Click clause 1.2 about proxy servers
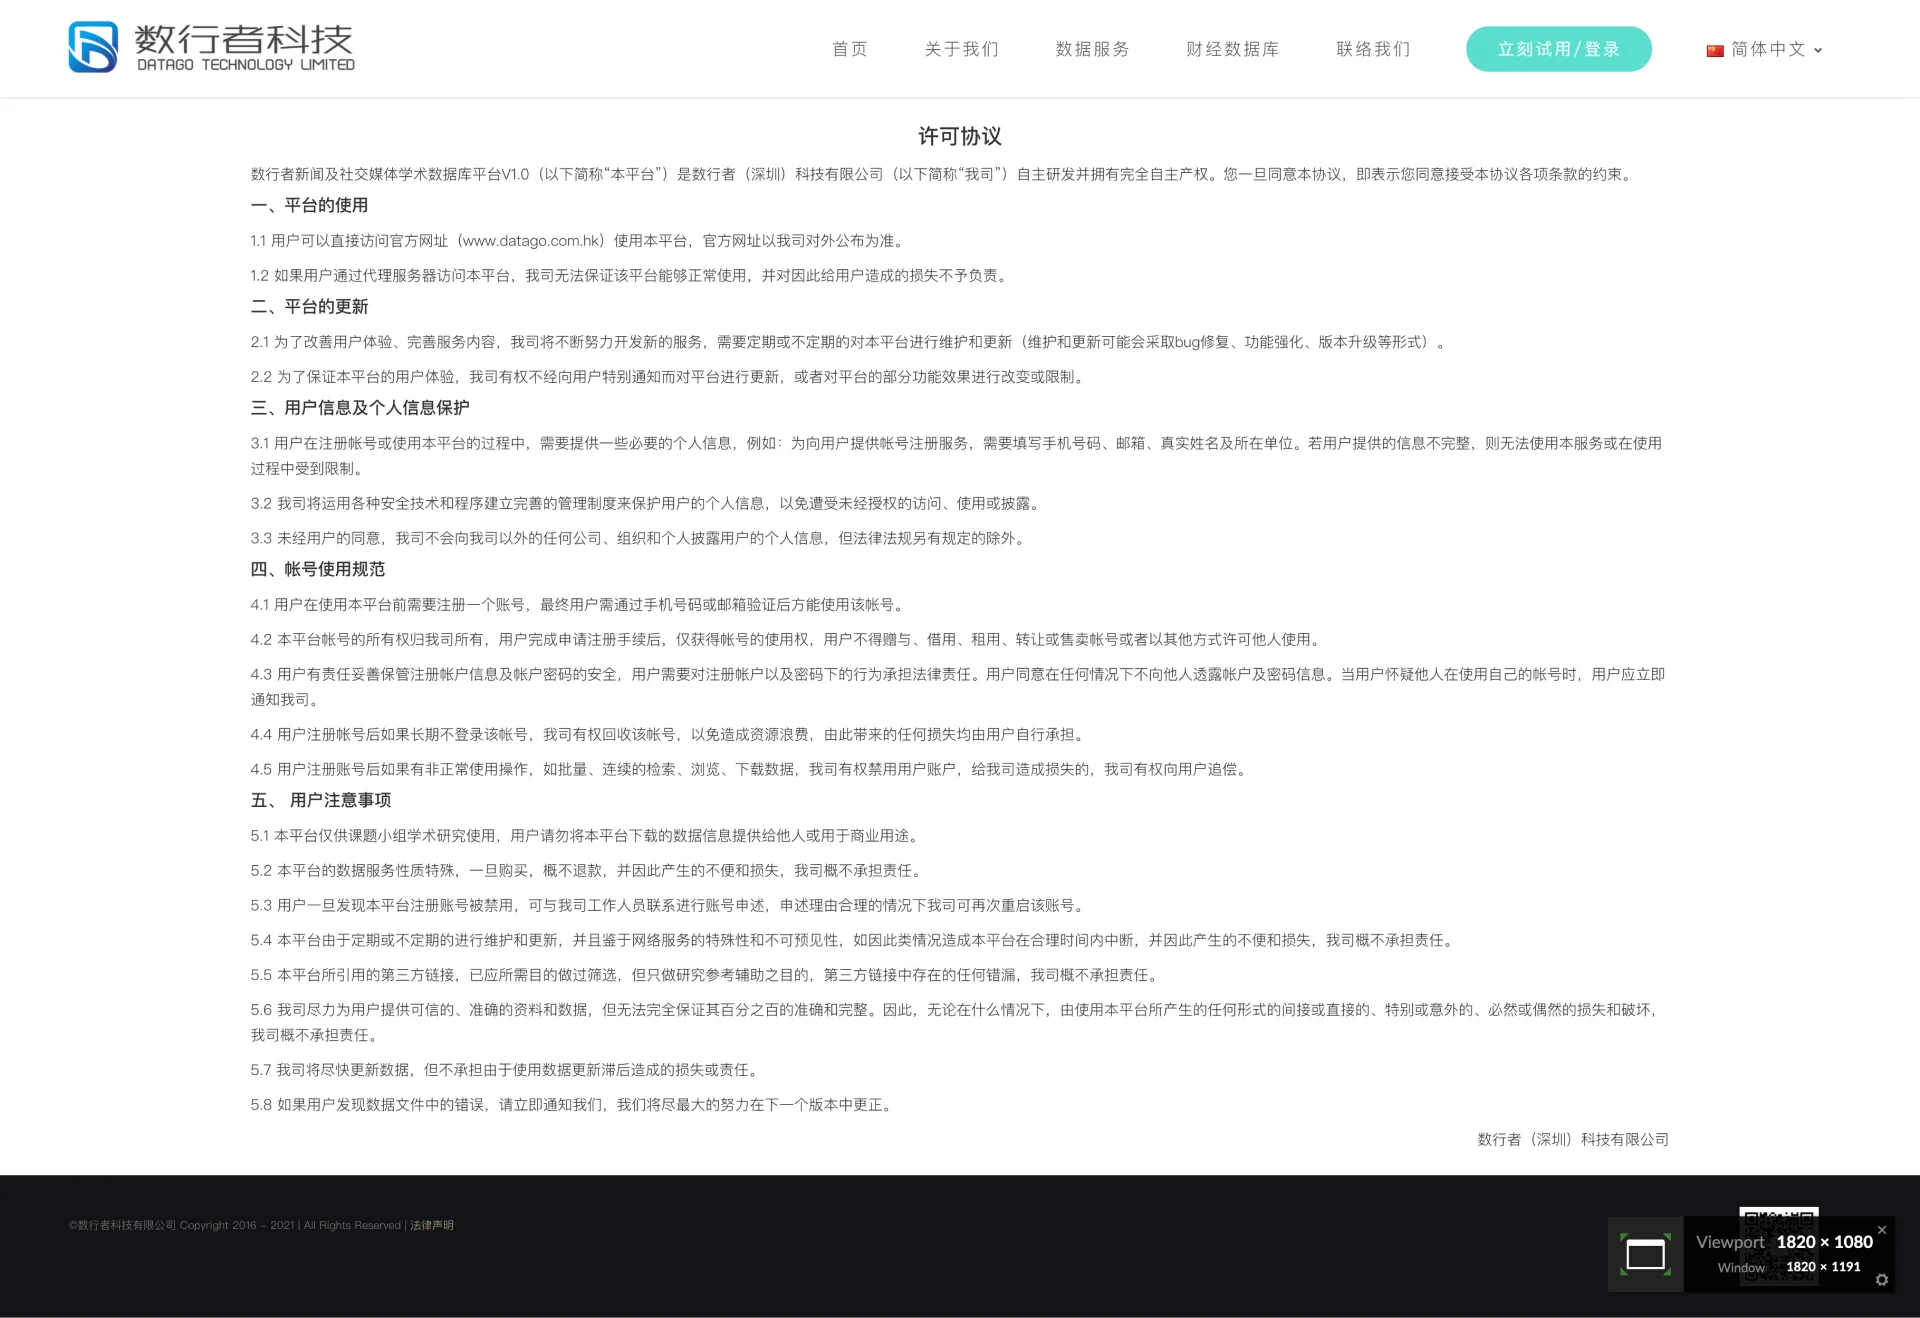The height and width of the screenshot is (1318, 1920). click(631, 276)
